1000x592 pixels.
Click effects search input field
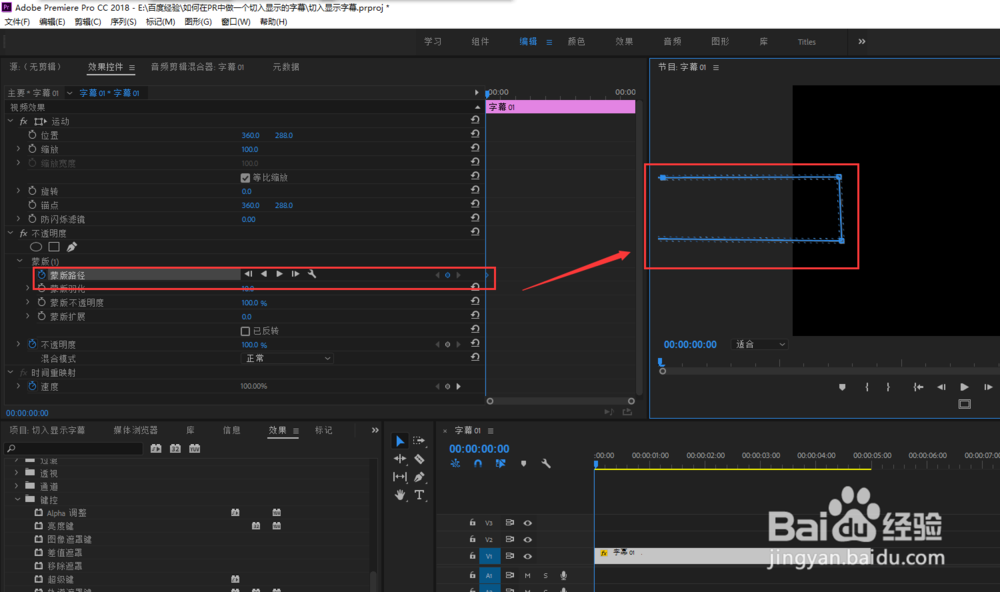74,448
